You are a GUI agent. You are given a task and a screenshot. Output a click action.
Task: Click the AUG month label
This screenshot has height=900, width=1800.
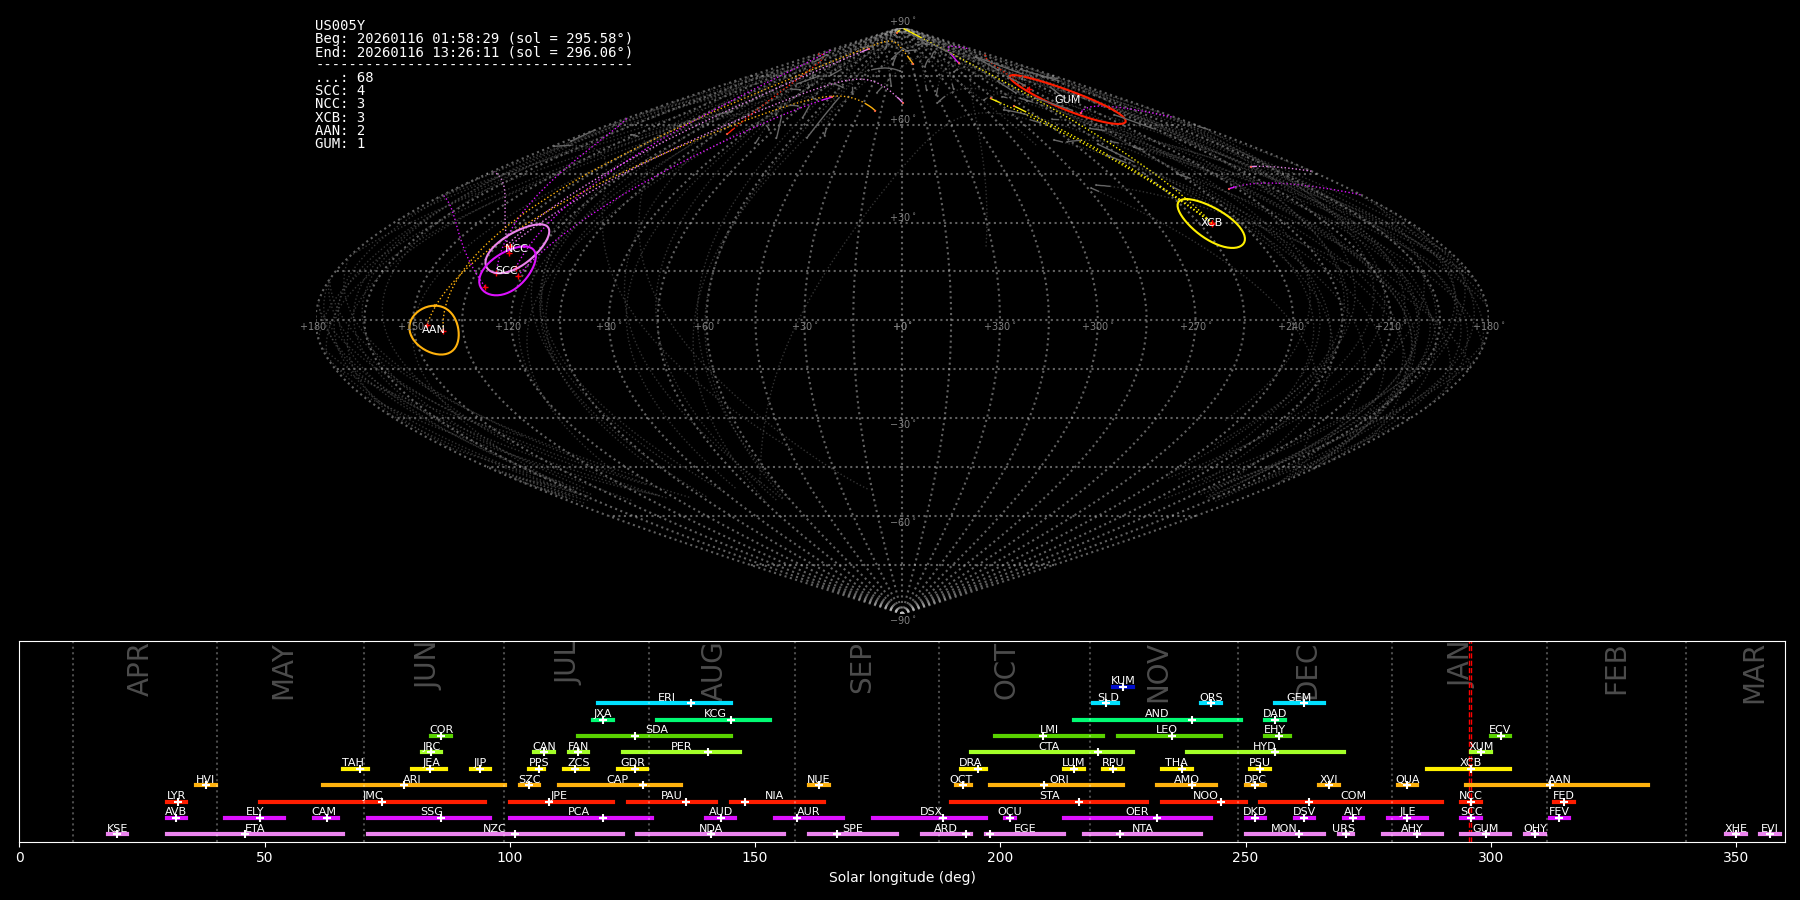[711, 672]
